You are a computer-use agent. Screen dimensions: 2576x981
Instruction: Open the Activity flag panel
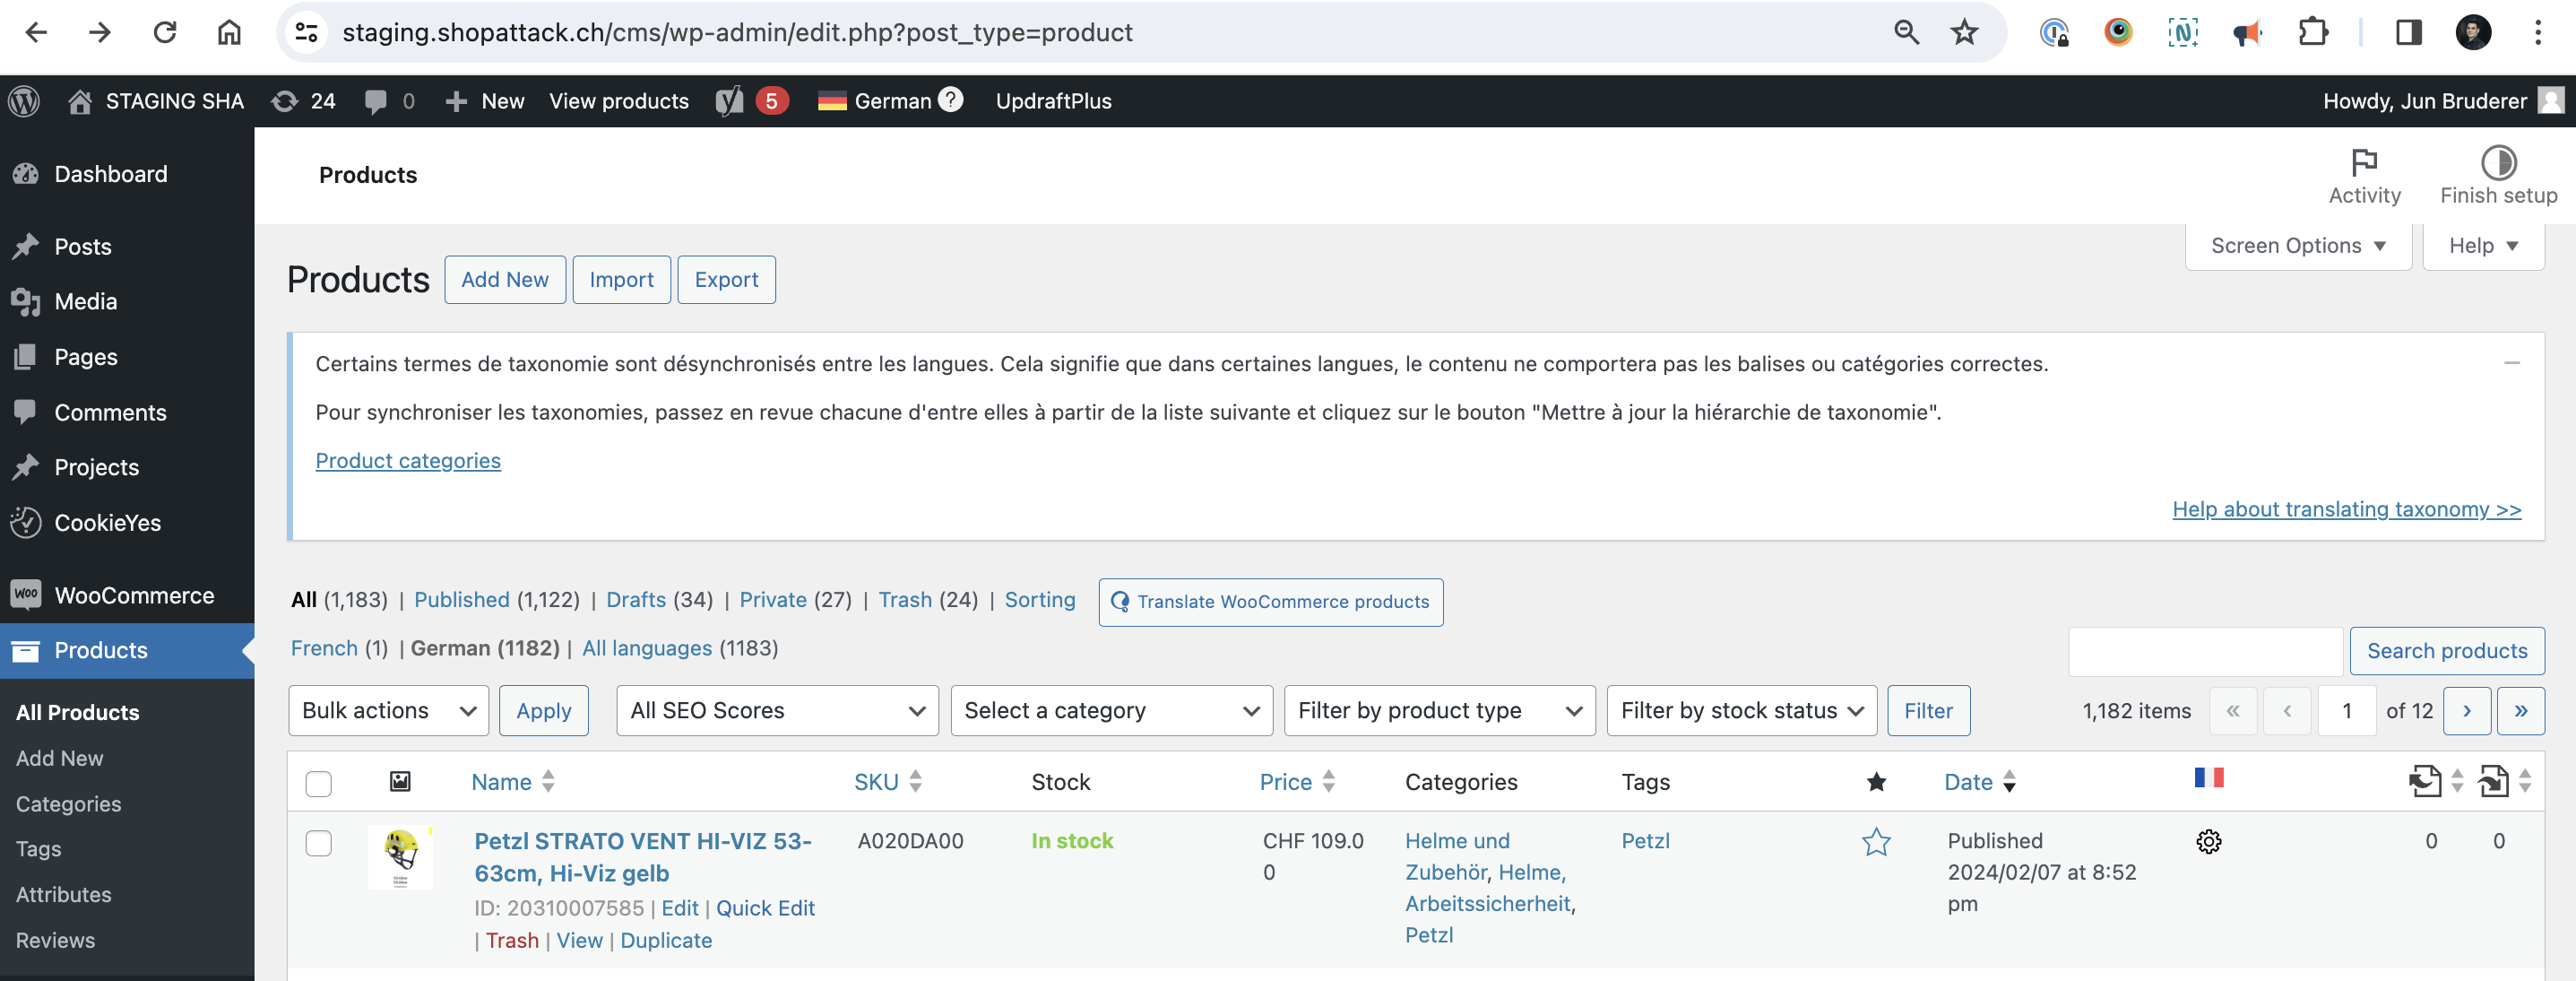(2364, 176)
